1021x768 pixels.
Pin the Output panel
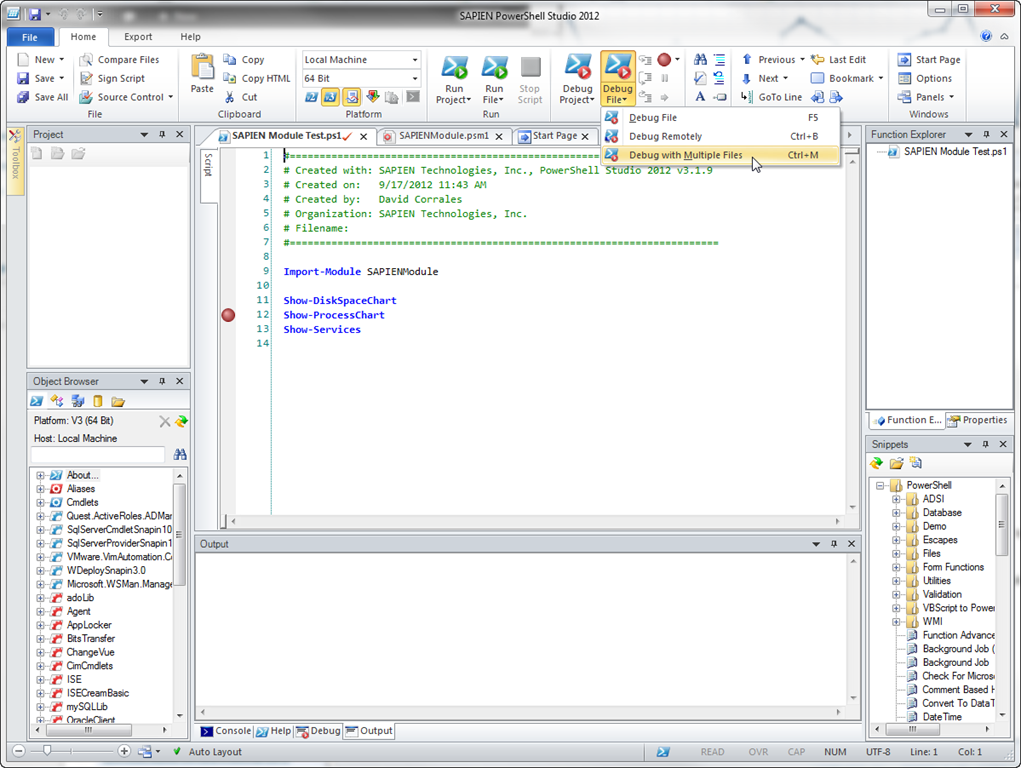point(833,543)
